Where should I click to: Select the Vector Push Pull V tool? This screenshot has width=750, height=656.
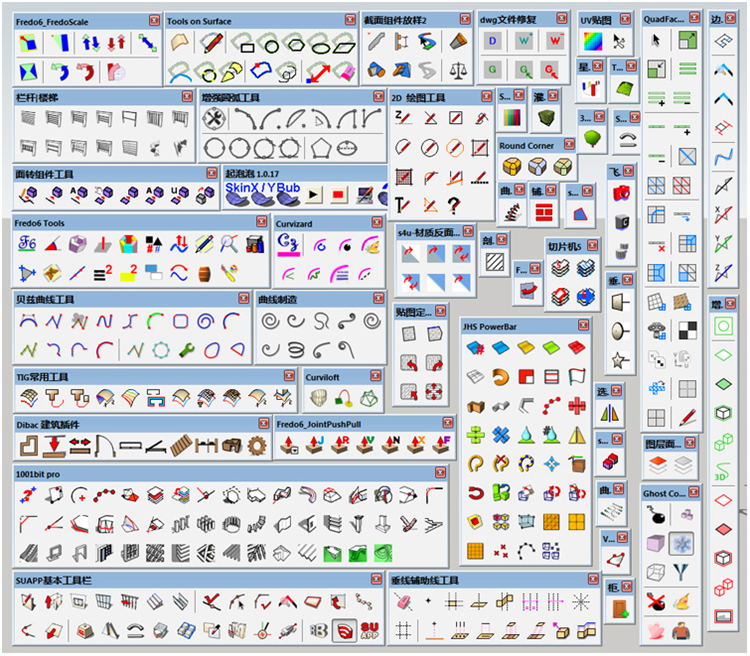pos(366,445)
